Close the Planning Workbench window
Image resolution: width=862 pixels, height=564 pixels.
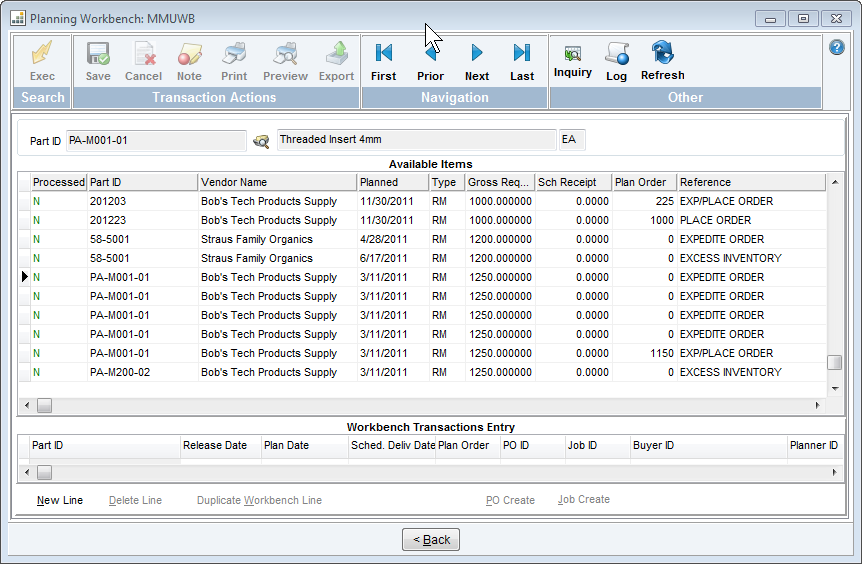(836, 19)
